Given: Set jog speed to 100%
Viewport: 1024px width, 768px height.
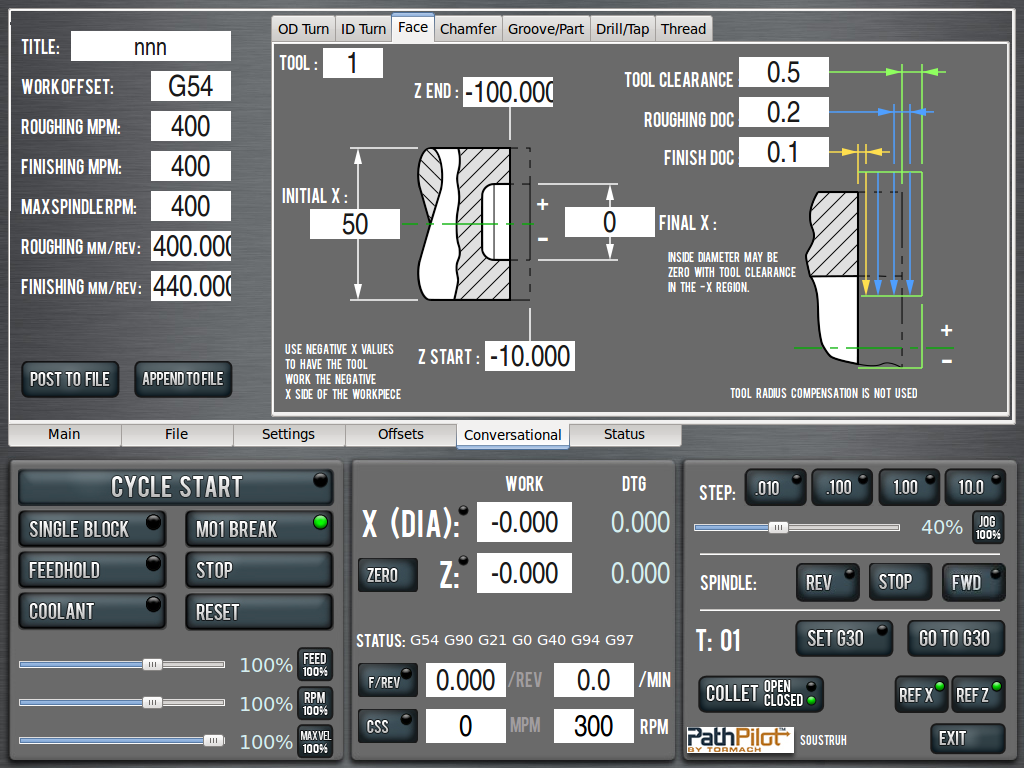Looking at the screenshot, I should tap(987, 527).
